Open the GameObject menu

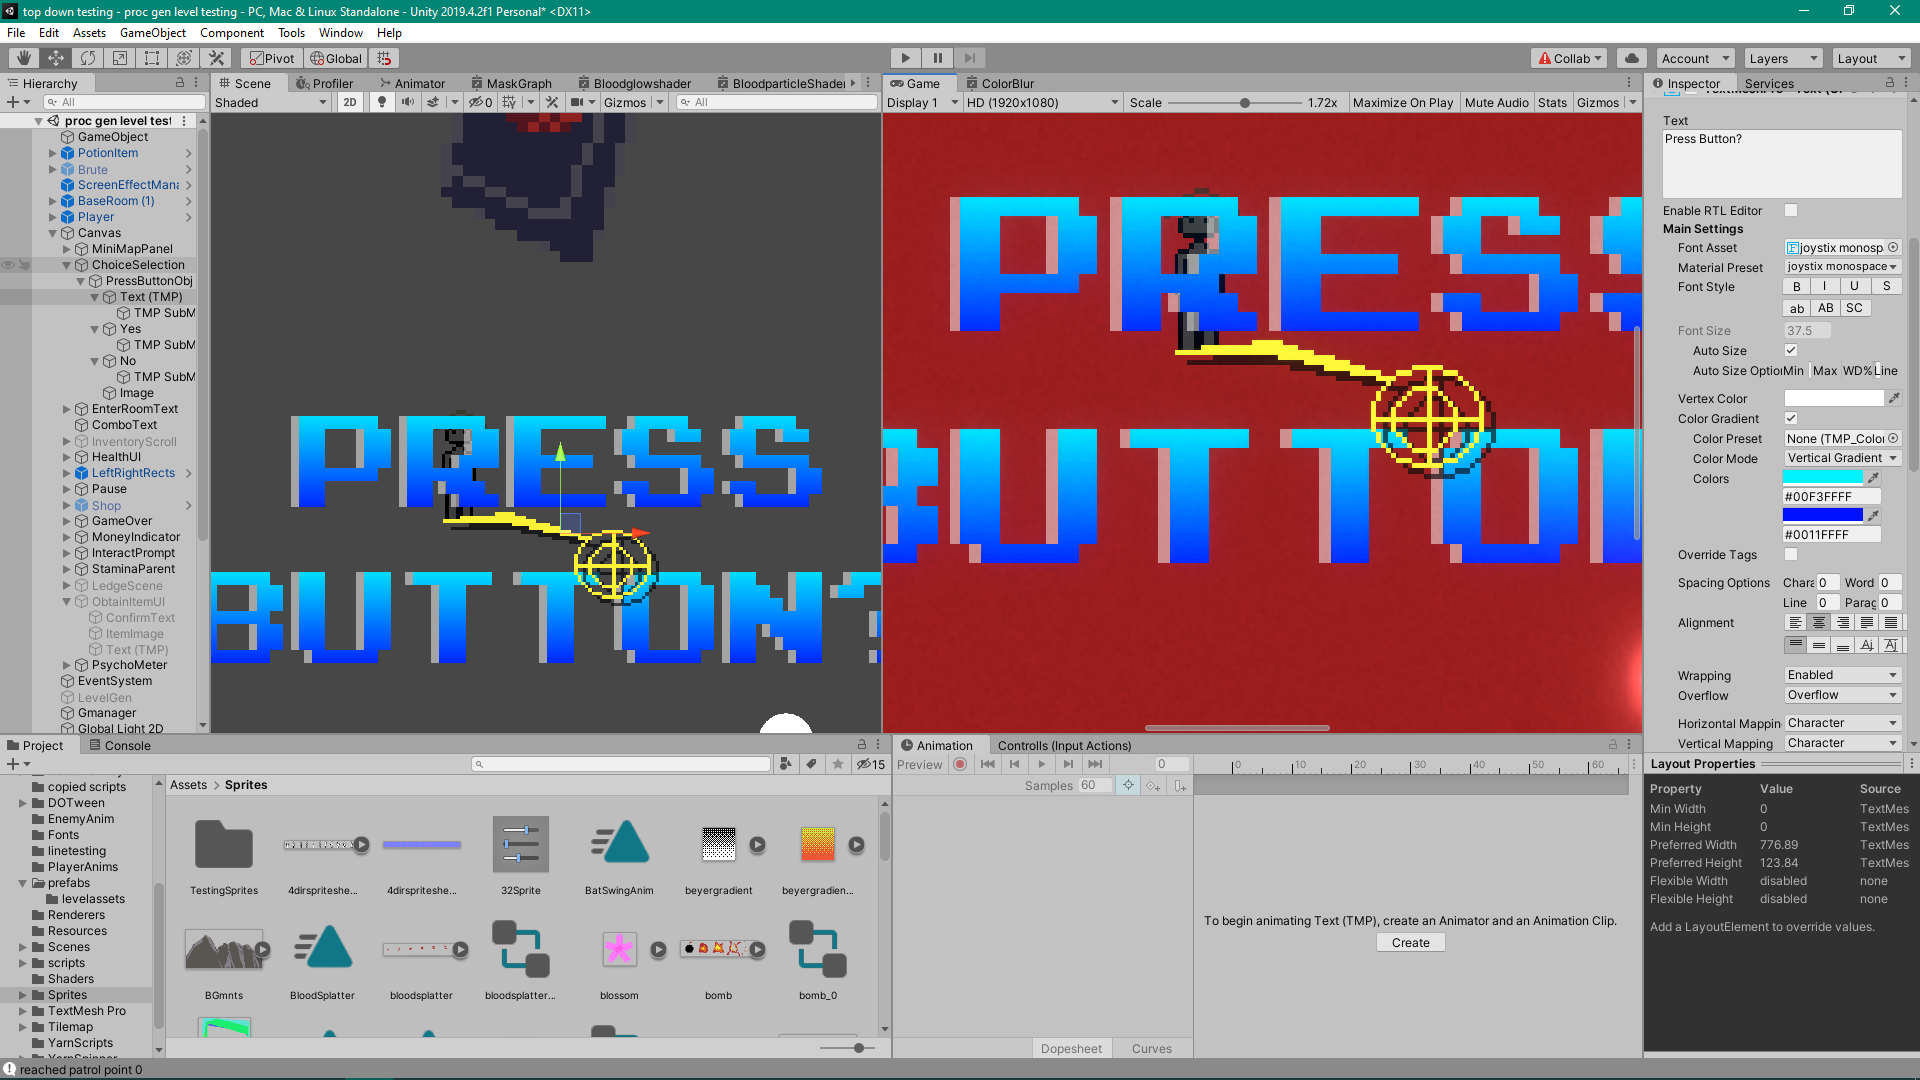tap(152, 33)
